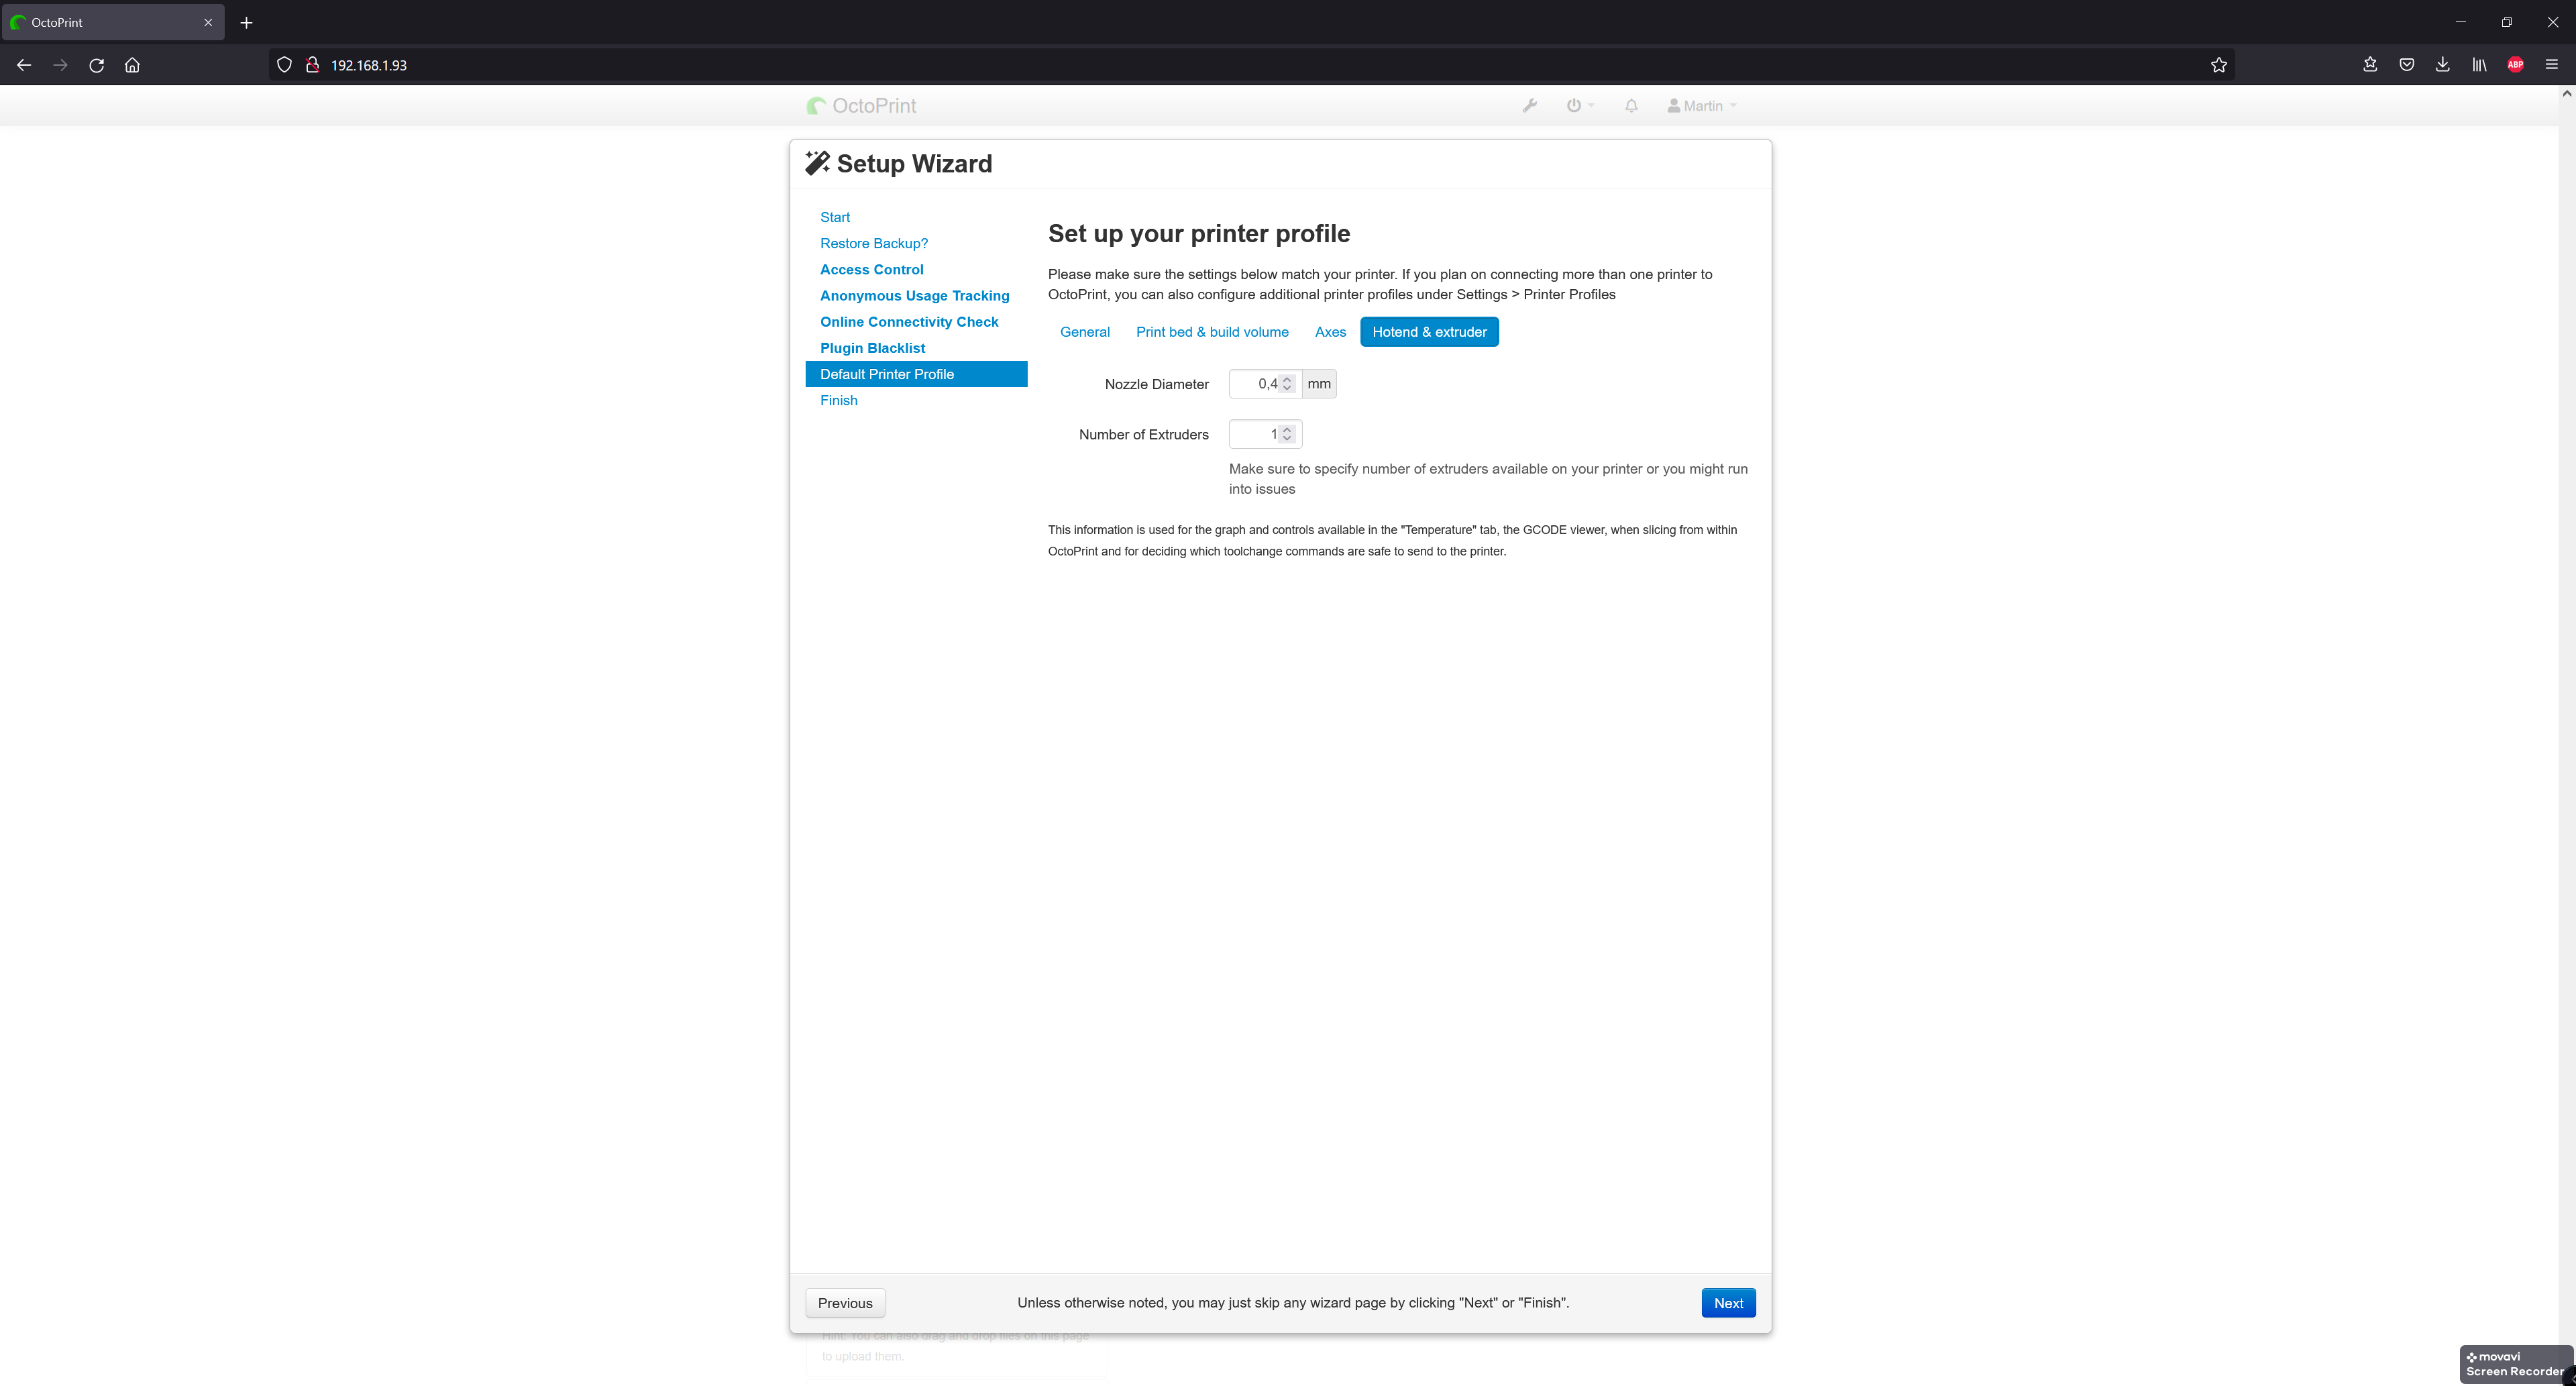2576x1386 pixels.
Task: Click the tracking protection shield icon
Action: coord(284,65)
